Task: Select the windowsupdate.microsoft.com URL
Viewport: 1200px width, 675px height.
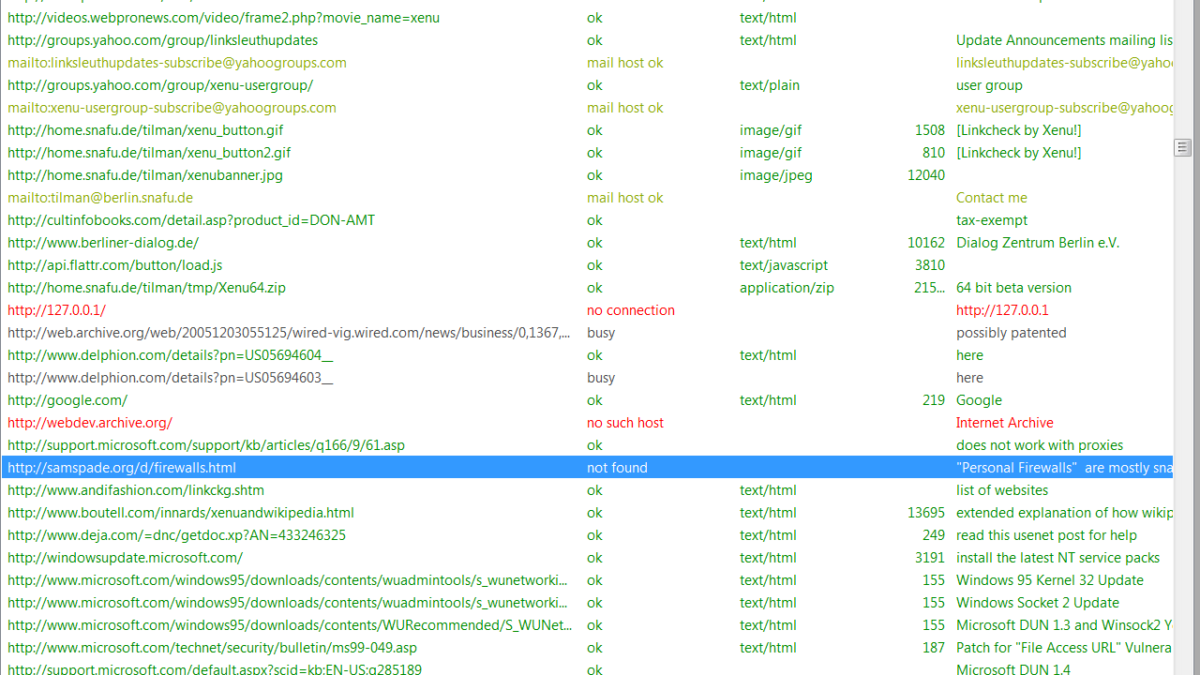Action: pos(125,558)
